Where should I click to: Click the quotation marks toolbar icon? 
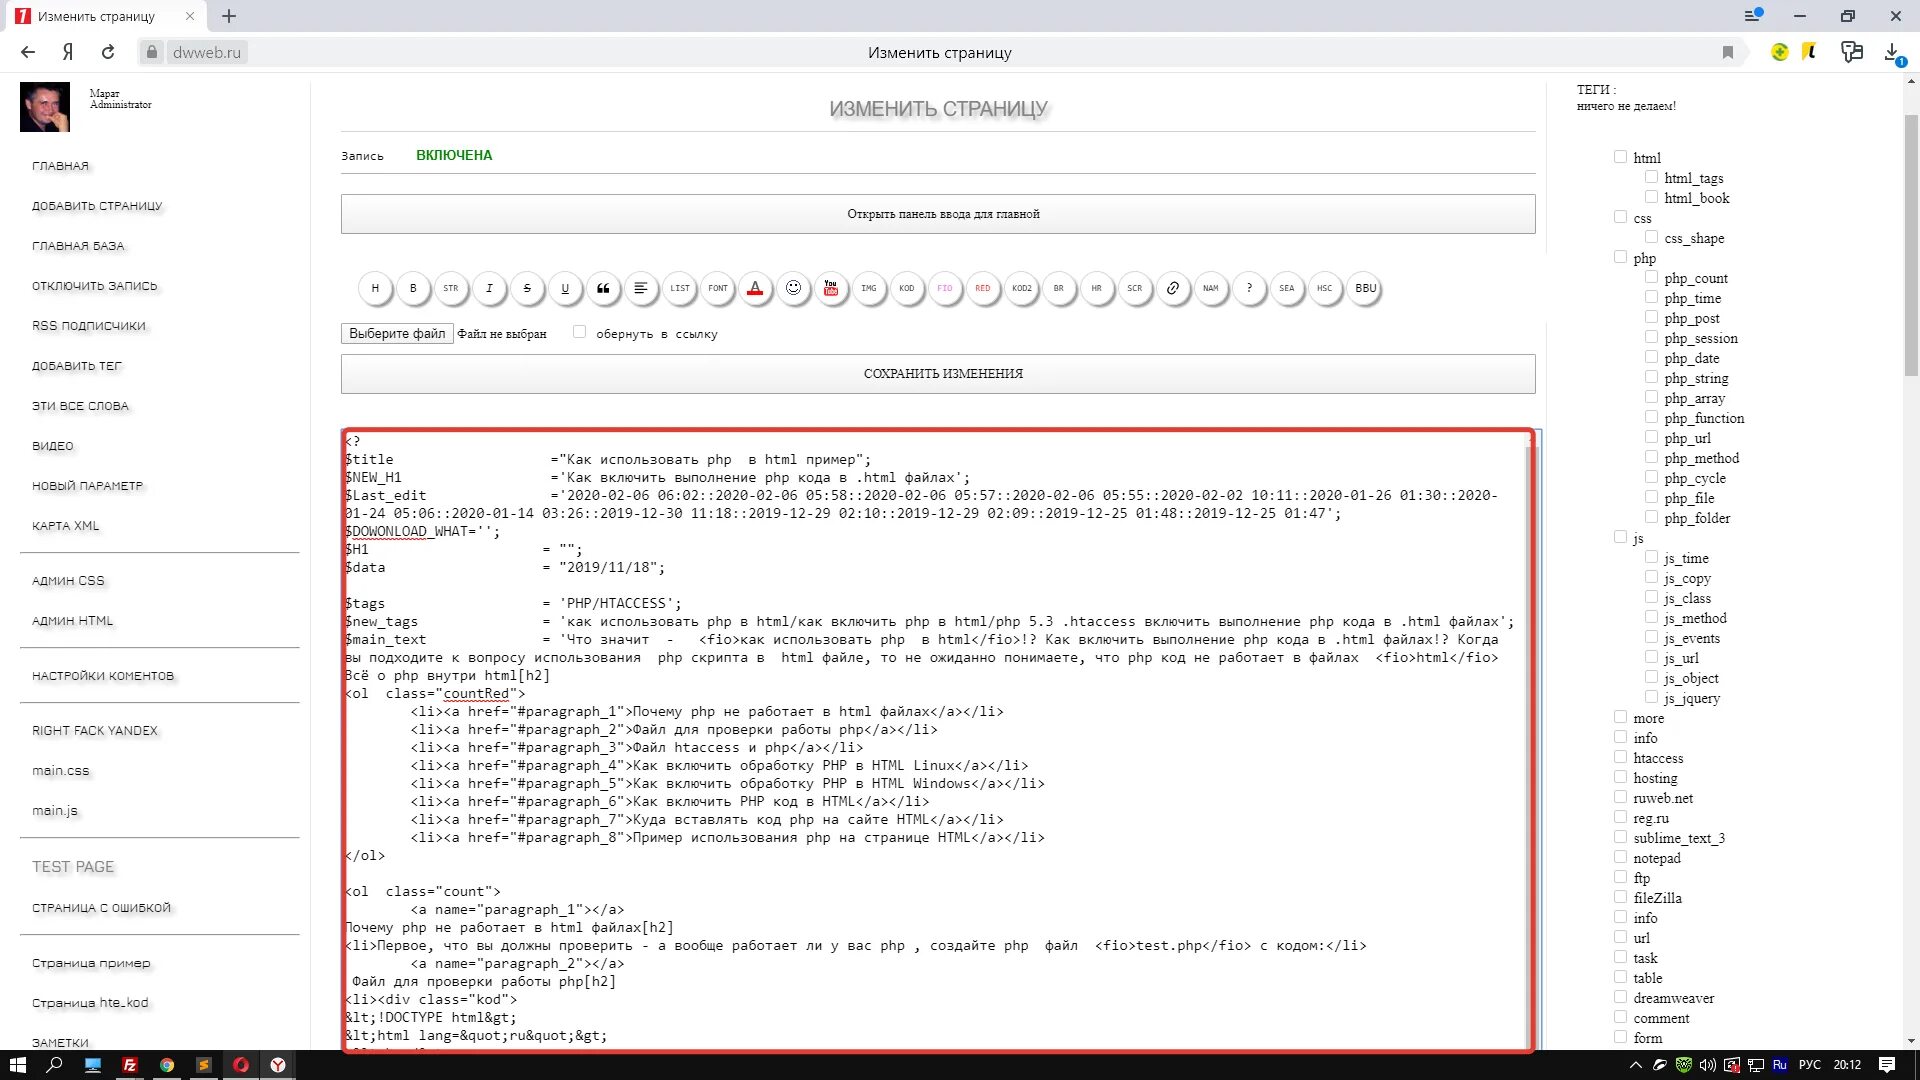[603, 288]
